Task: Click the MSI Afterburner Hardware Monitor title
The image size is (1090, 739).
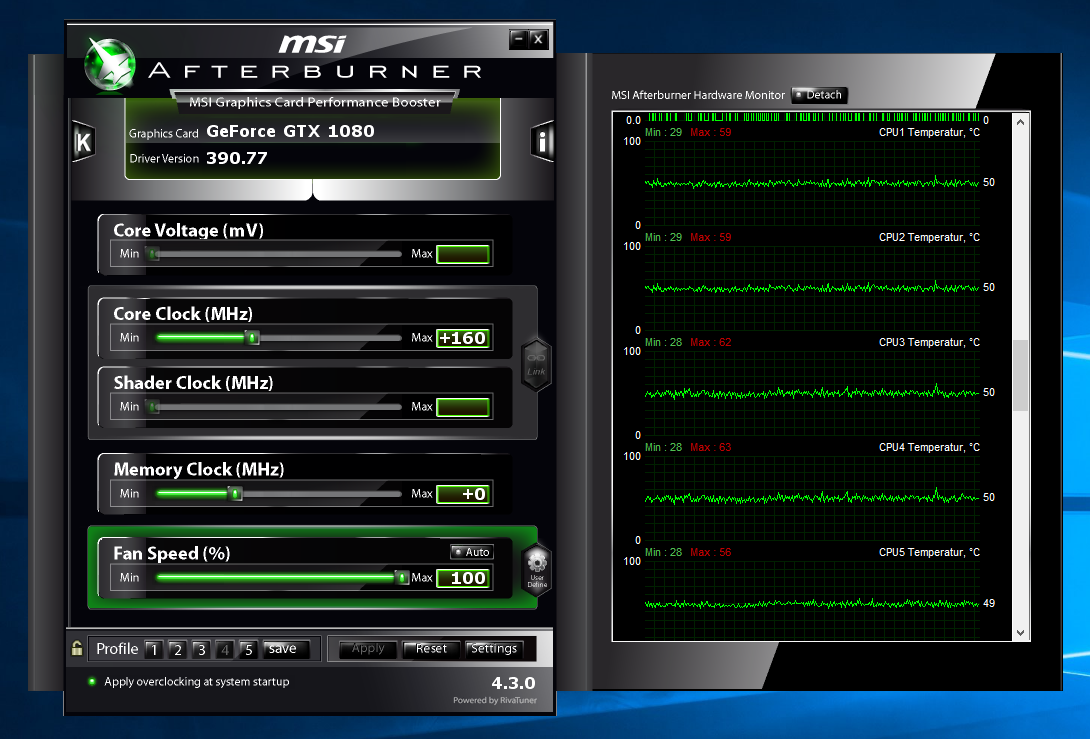Action: pos(698,95)
